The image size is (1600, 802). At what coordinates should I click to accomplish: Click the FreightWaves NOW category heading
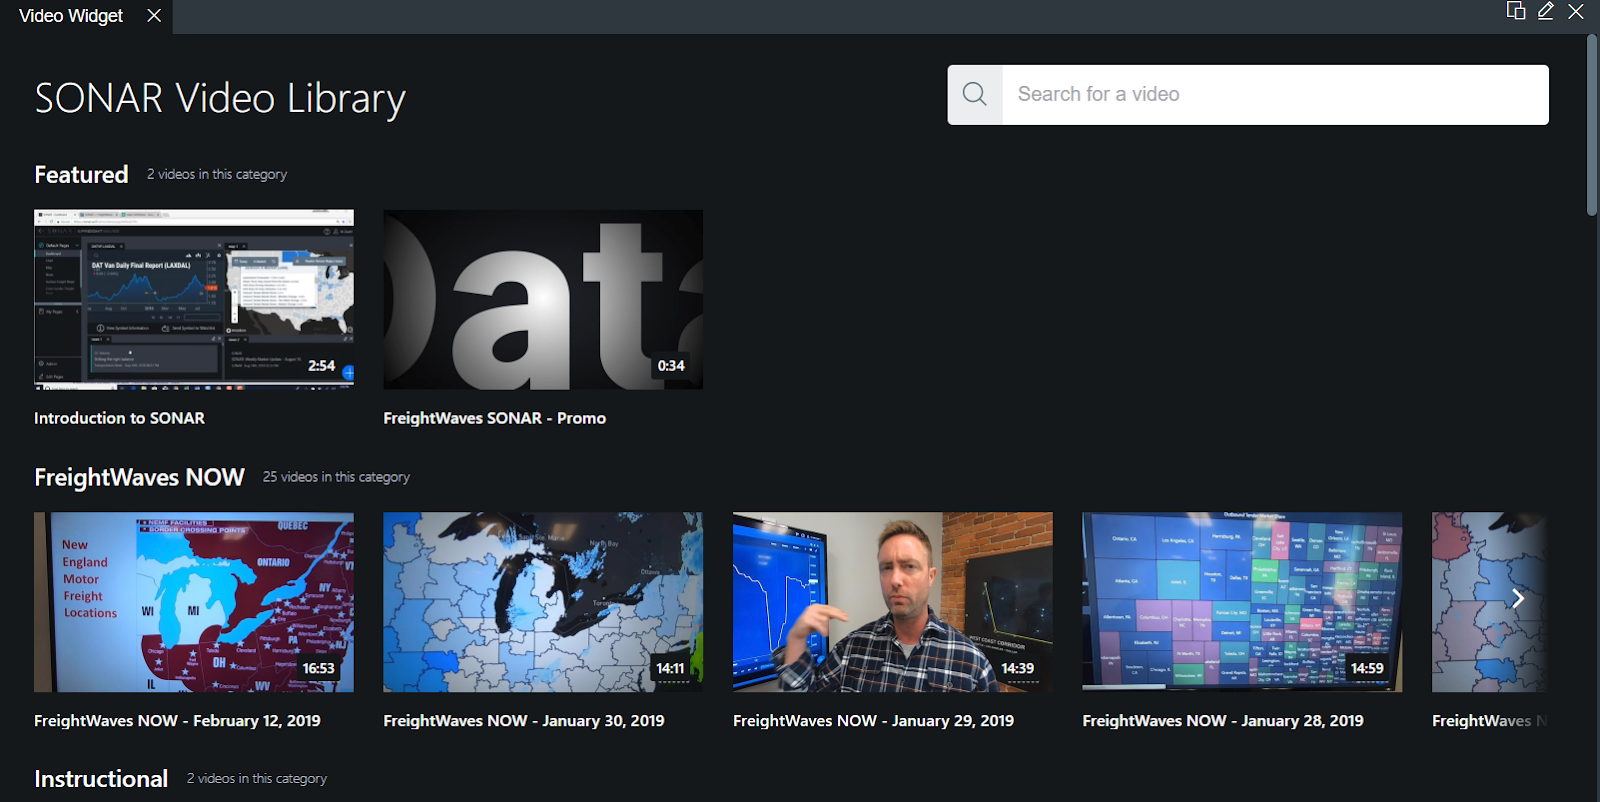pyautogui.click(x=139, y=478)
